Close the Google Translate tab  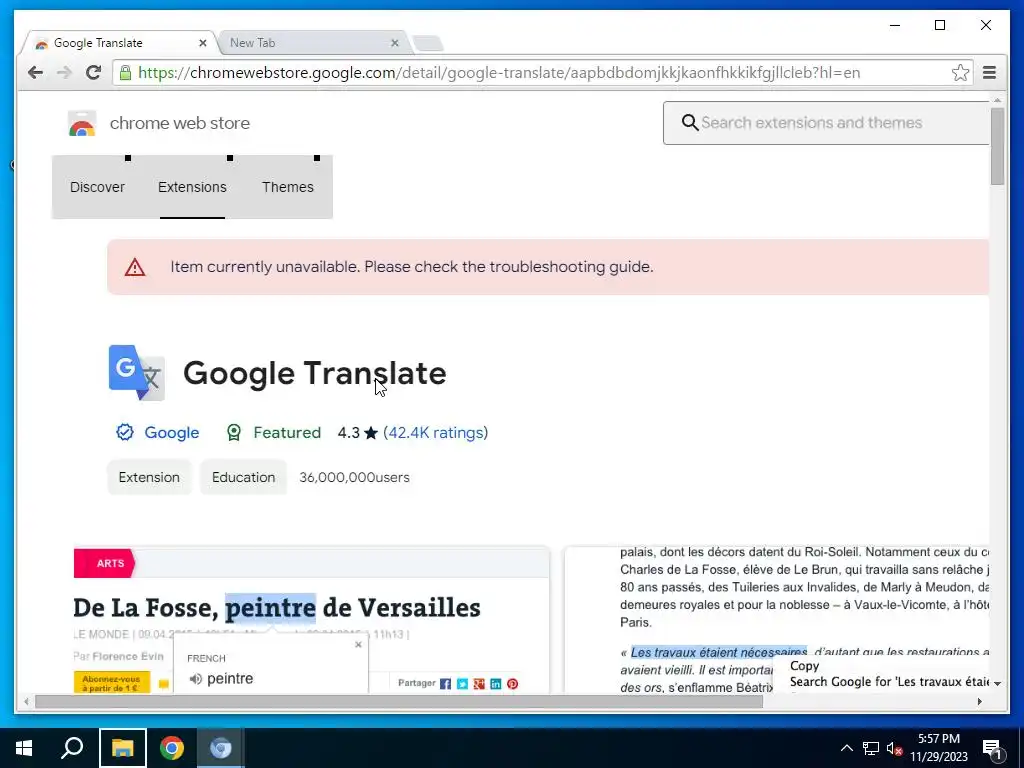pyautogui.click(x=202, y=43)
